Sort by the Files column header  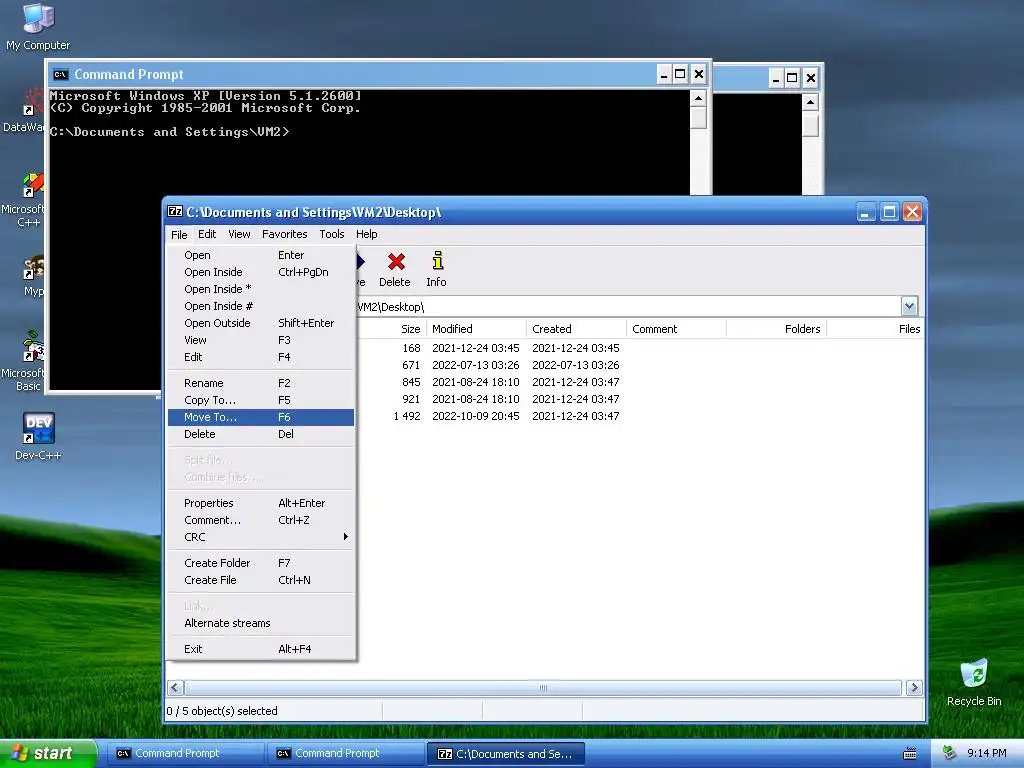point(875,329)
